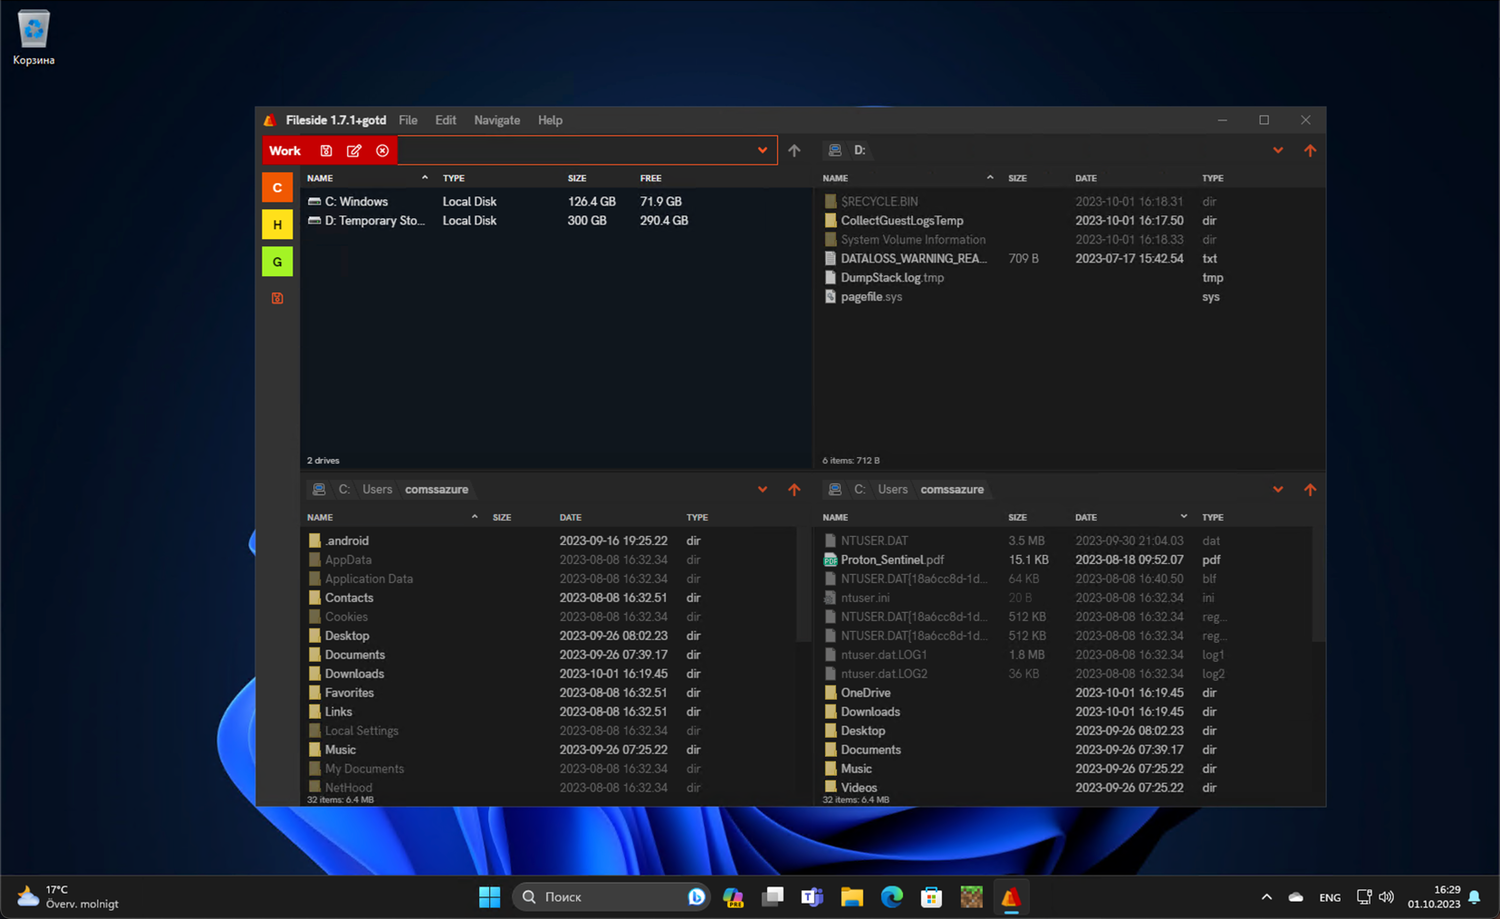The width and height of the screenshot is (1500, 919).
Task: Click the orange up arrow in bottom-left pane
Action: click(794, 490)
